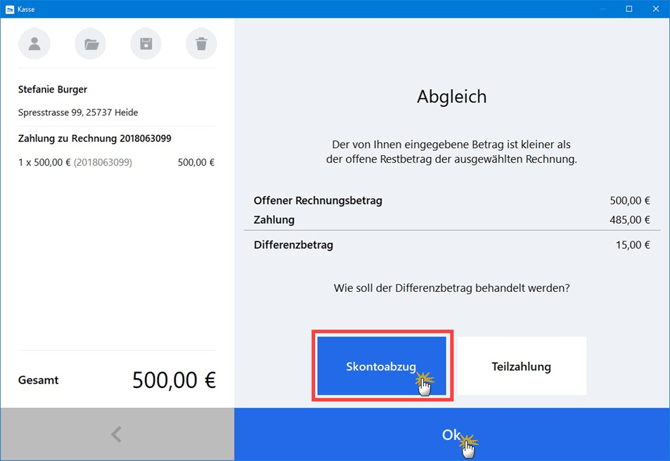Minimize the Kasse window

(602, 9)
